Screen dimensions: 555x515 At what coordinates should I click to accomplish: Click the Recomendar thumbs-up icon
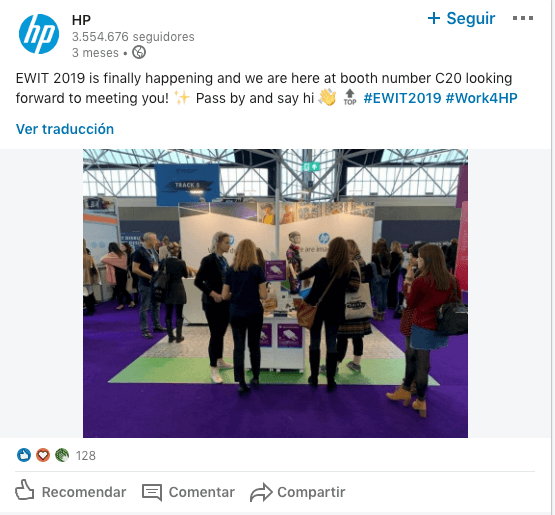(24, 490)
